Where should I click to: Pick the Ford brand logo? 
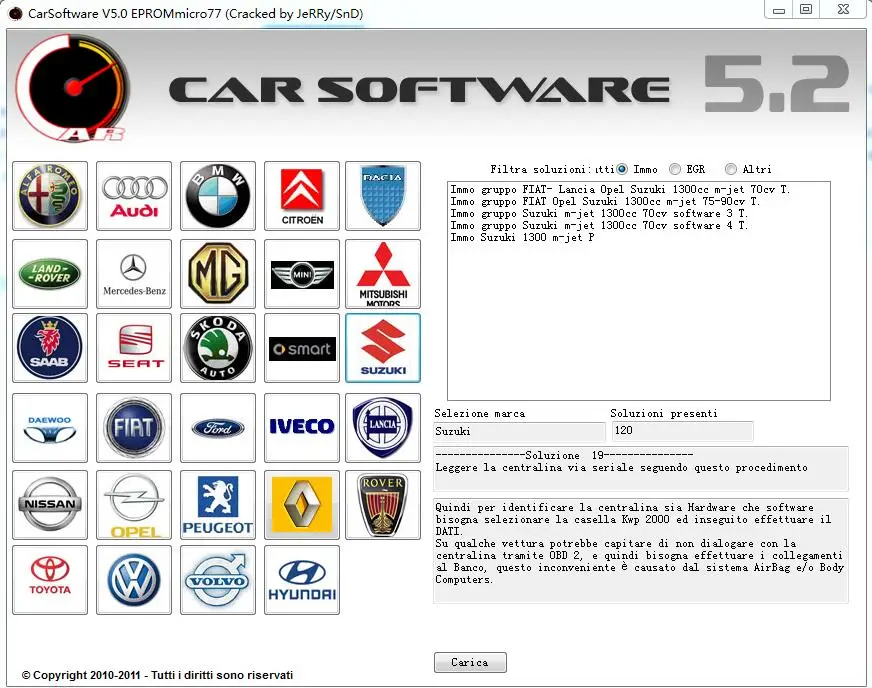pyautogui.click(x=218, y=428)
